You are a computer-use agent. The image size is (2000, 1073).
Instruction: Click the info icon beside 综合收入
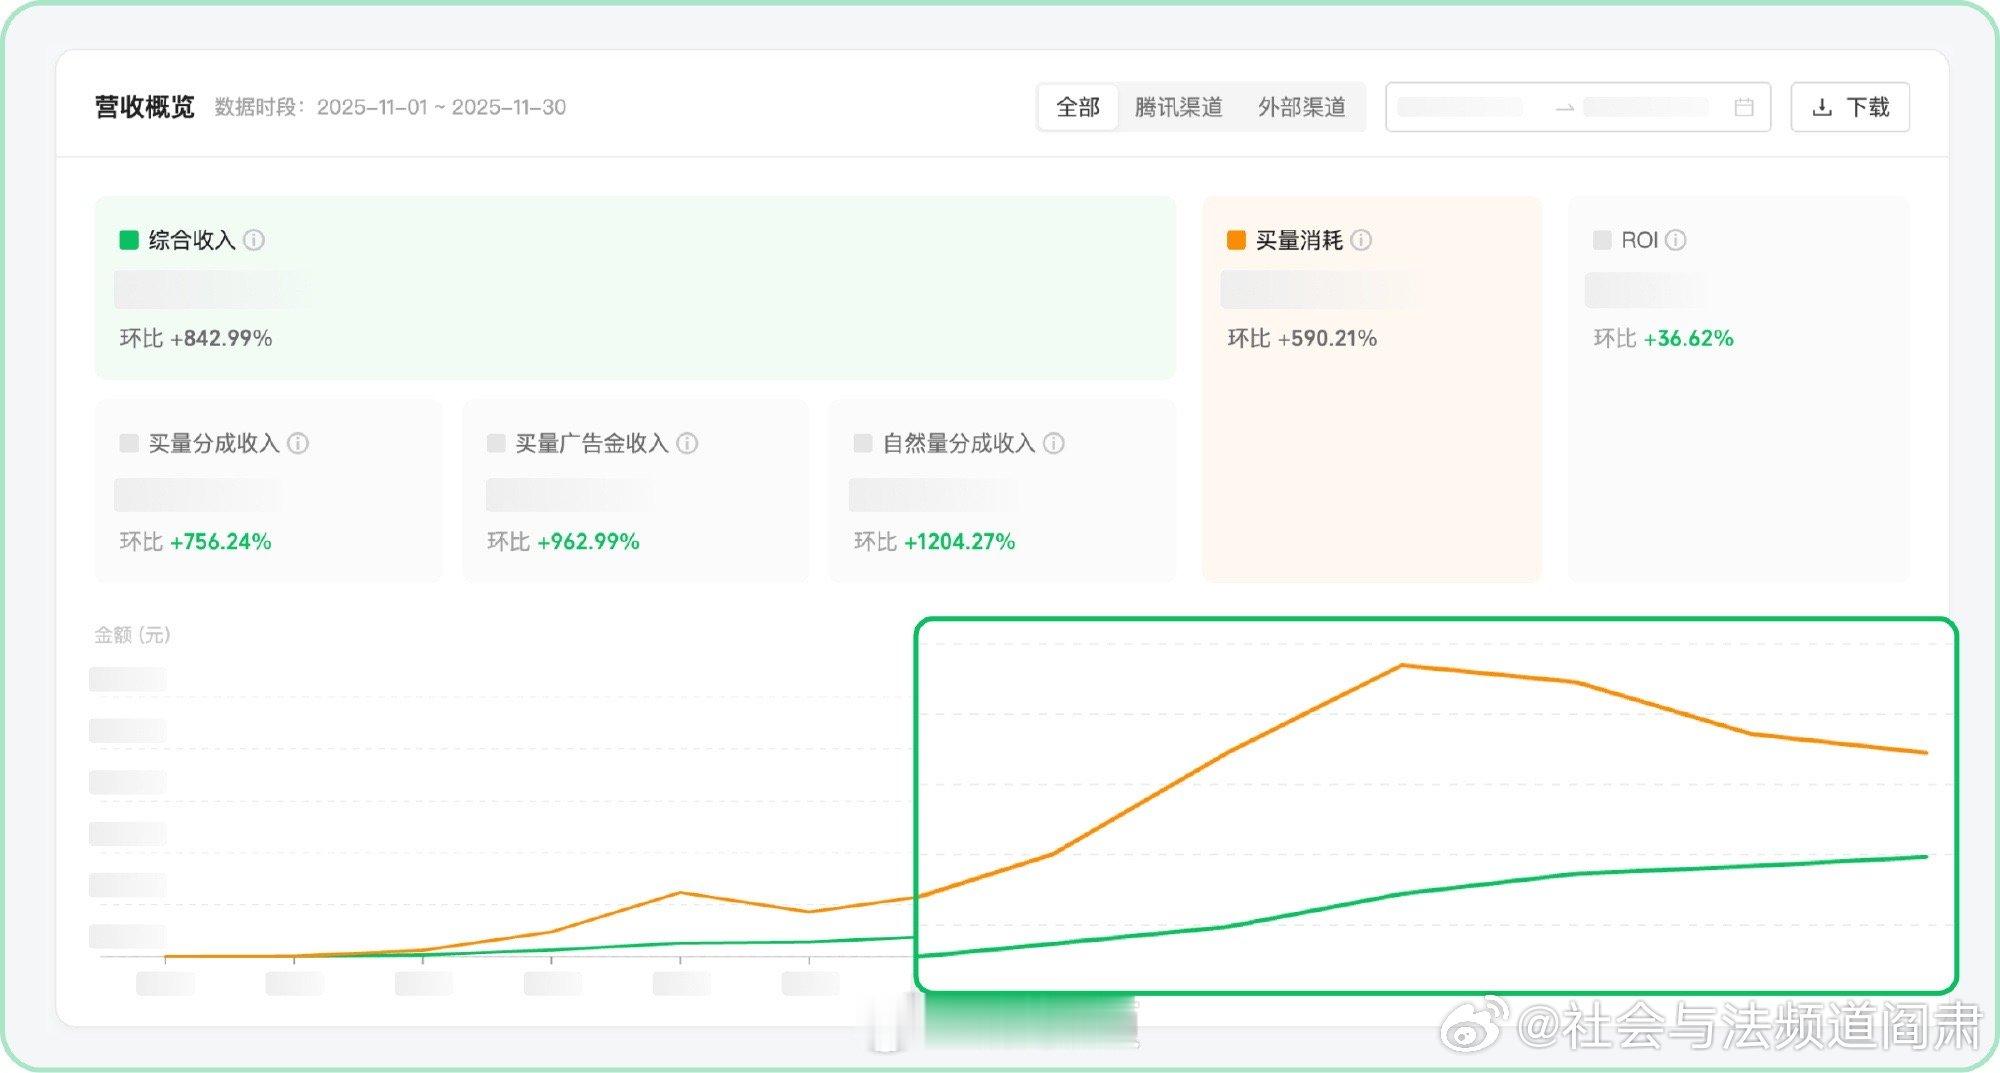tap(254, 240)
